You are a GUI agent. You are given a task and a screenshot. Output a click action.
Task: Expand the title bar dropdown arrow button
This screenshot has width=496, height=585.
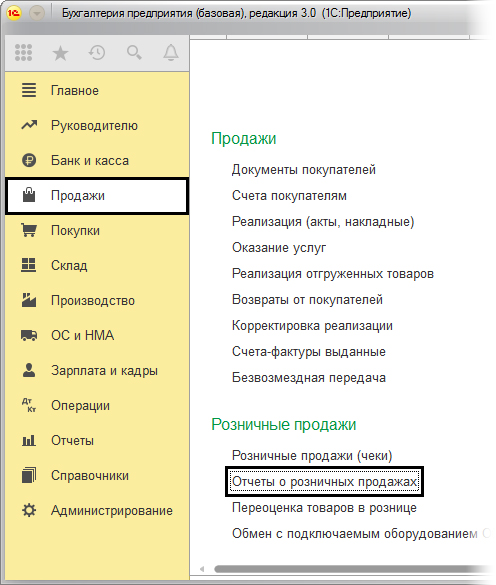[x=37, y=13]
